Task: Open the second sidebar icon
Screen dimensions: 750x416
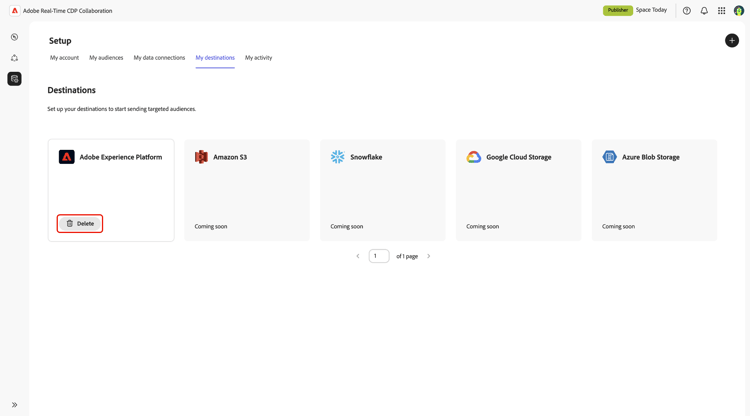Action: point(14,58)
